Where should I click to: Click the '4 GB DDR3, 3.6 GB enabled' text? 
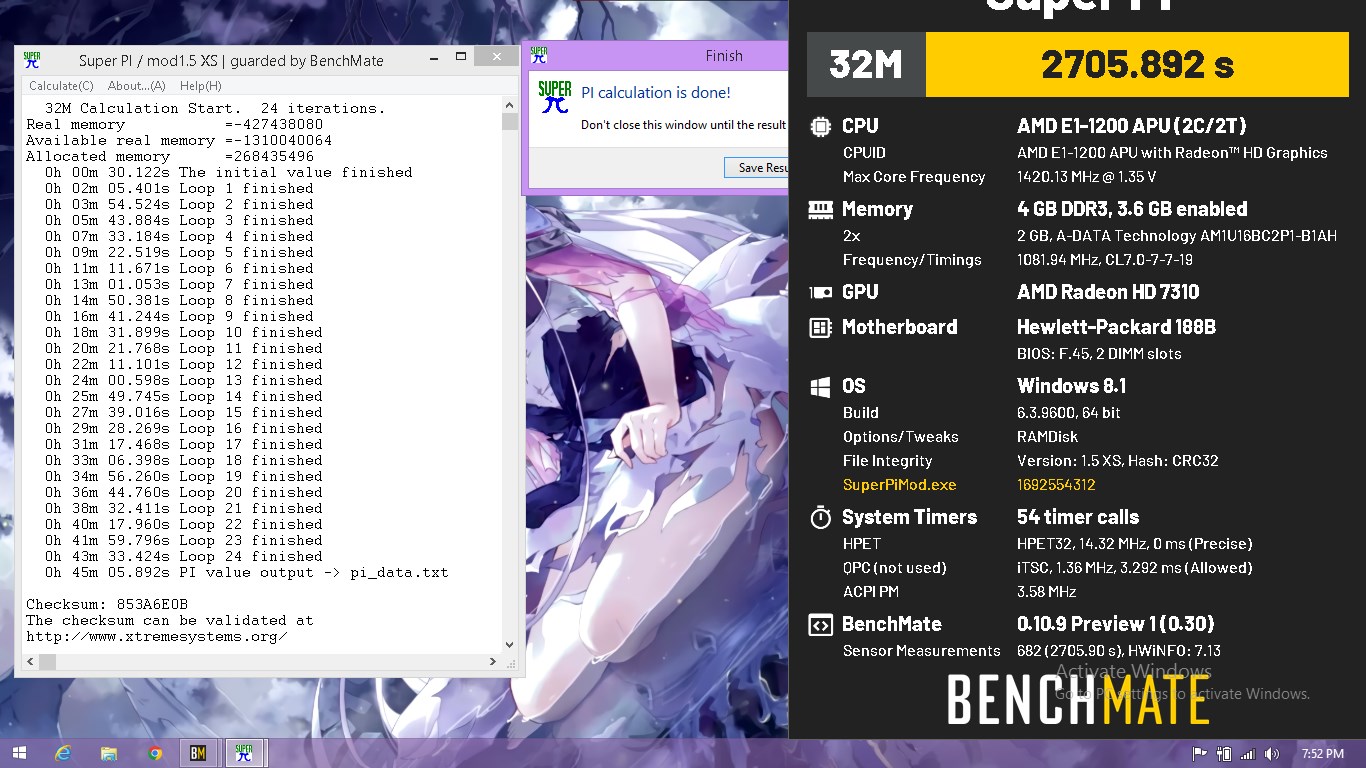[1132, 209]
